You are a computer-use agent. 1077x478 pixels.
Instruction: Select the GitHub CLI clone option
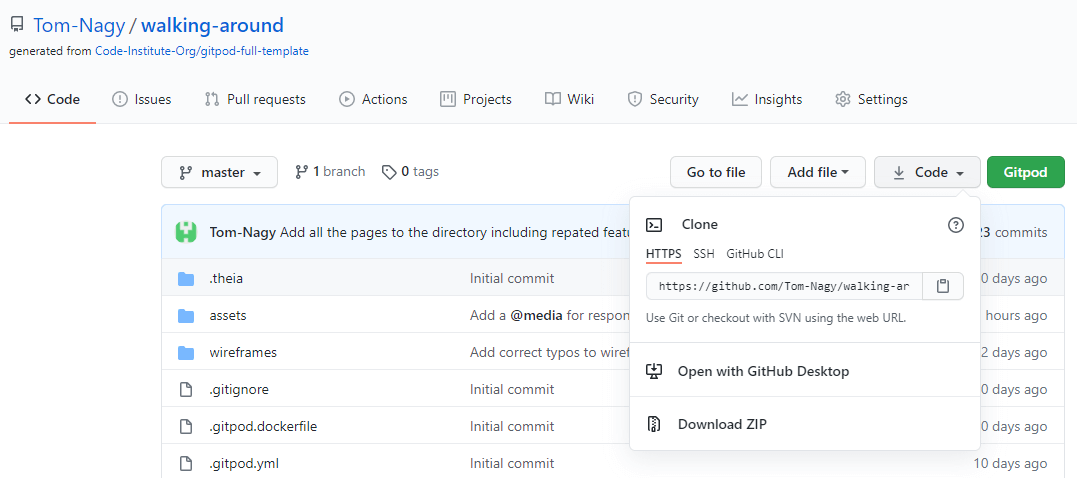[x=755, y=254]
